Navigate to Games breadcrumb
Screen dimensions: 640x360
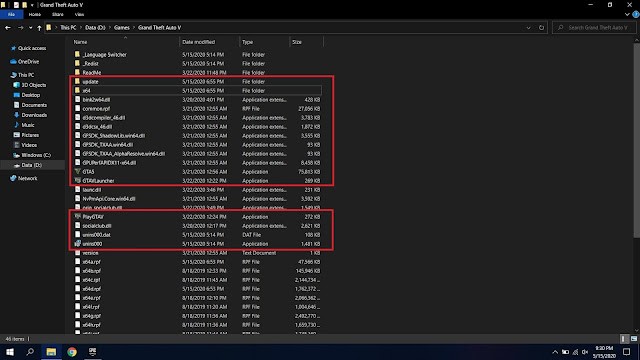(x=122, y=28)
